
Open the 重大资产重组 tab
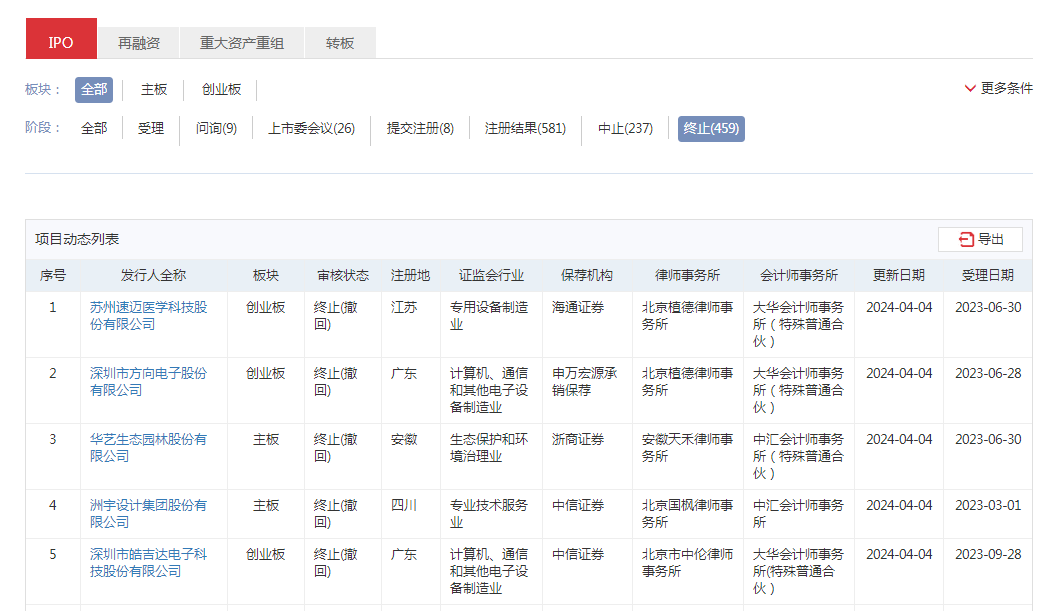242,43
